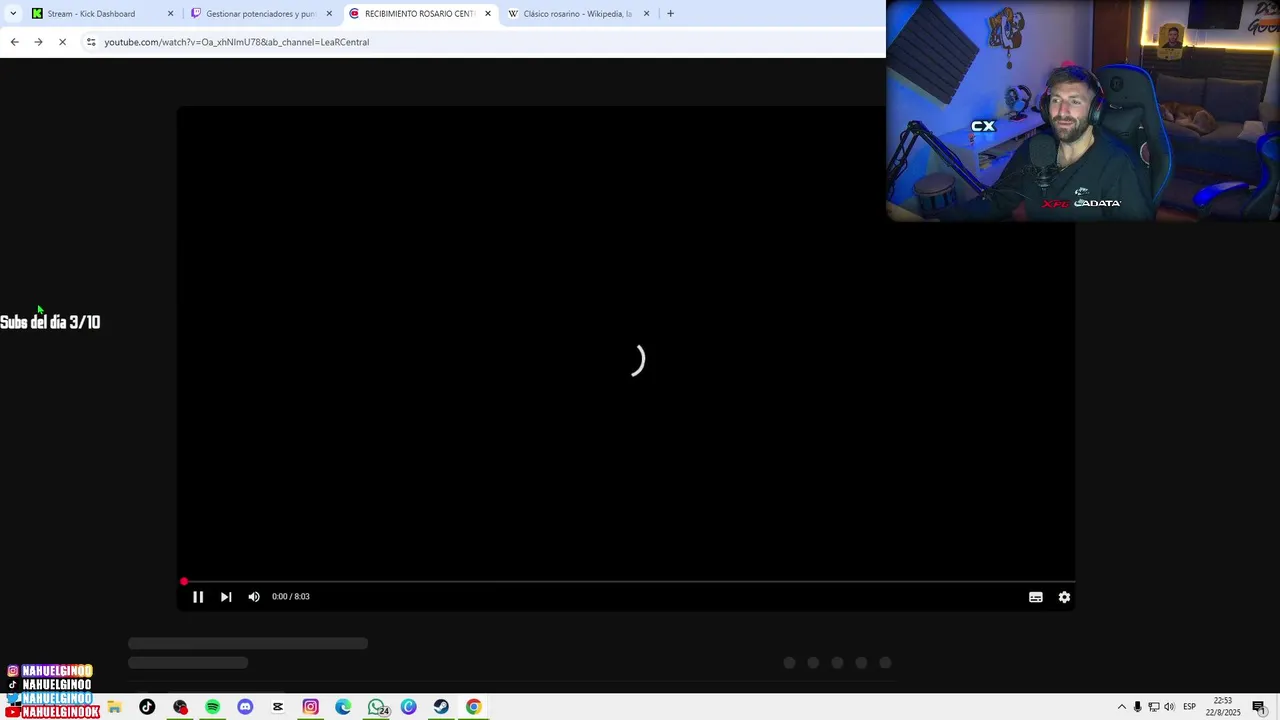Change the ESP input language
This screenshot has width=1280, height=720.
pos(1189,707)
